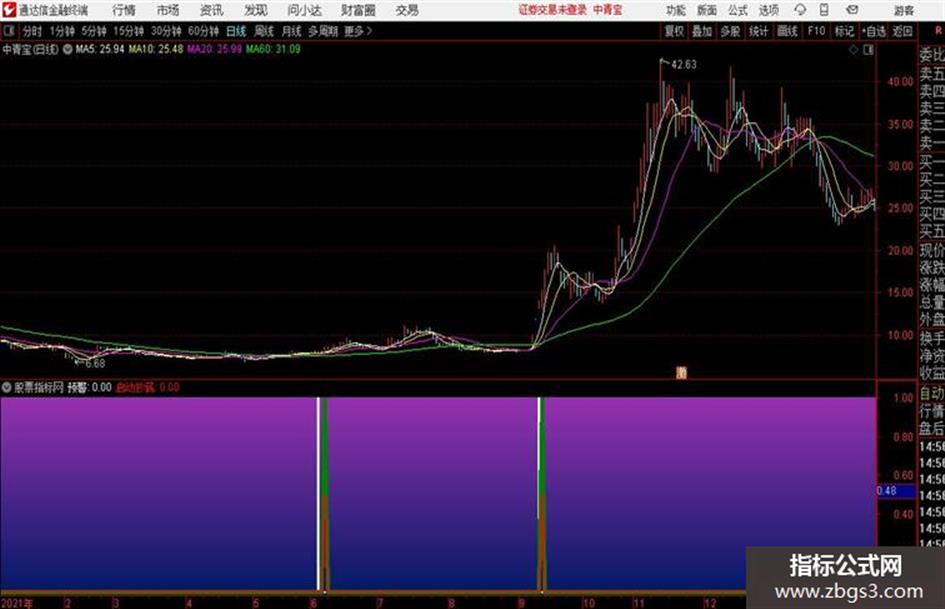Open the 版面 menu
Viewport: 945px width, 609px height.
click(x=707, y=10)
